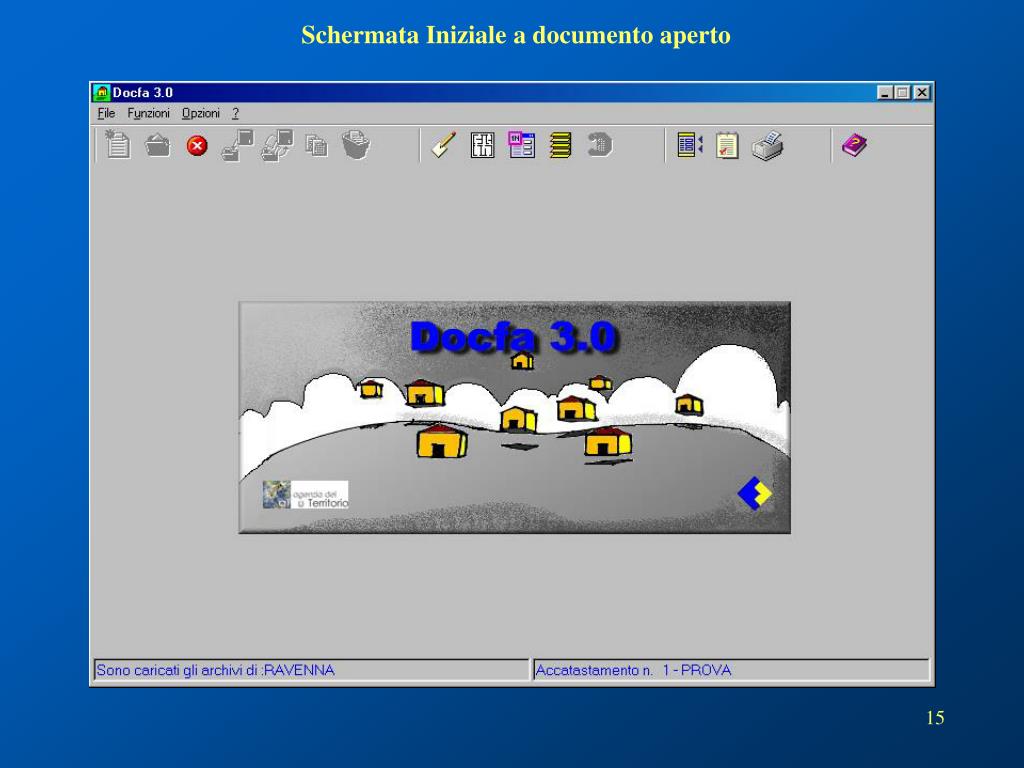Select the pencil edit icon
Screen dimensions: 1024x768
coord(444,144)
